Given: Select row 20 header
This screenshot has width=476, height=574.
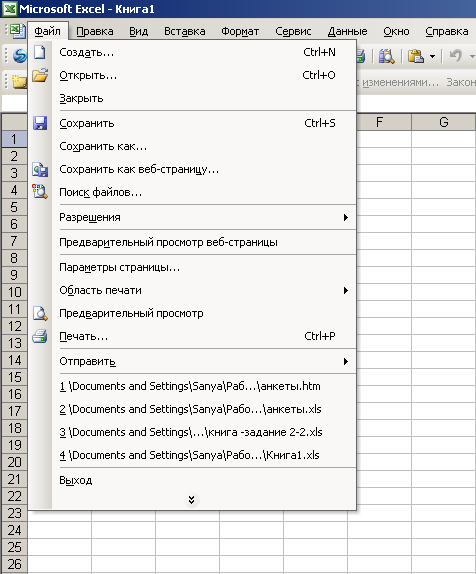Looking at the screenshot, I should tap(14, 462).
